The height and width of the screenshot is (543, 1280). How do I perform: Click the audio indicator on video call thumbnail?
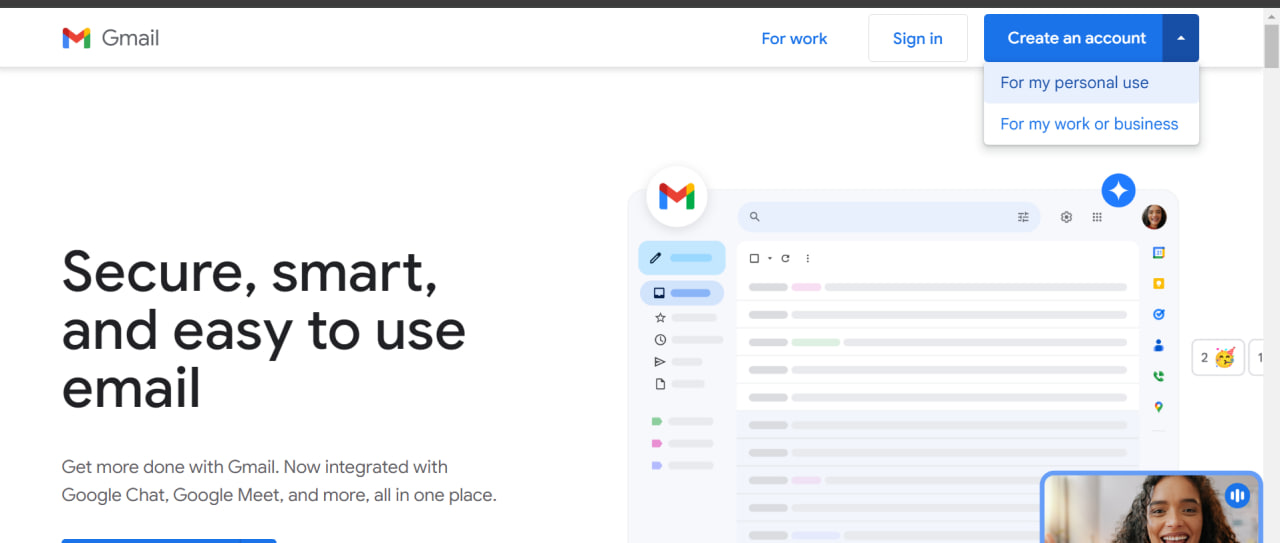(1237, 495)
